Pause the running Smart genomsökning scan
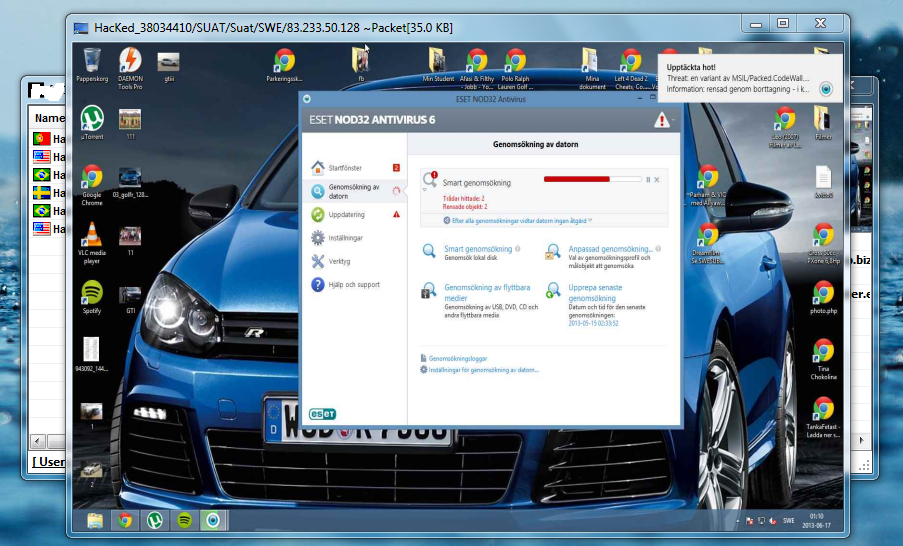 click(648, 180)
